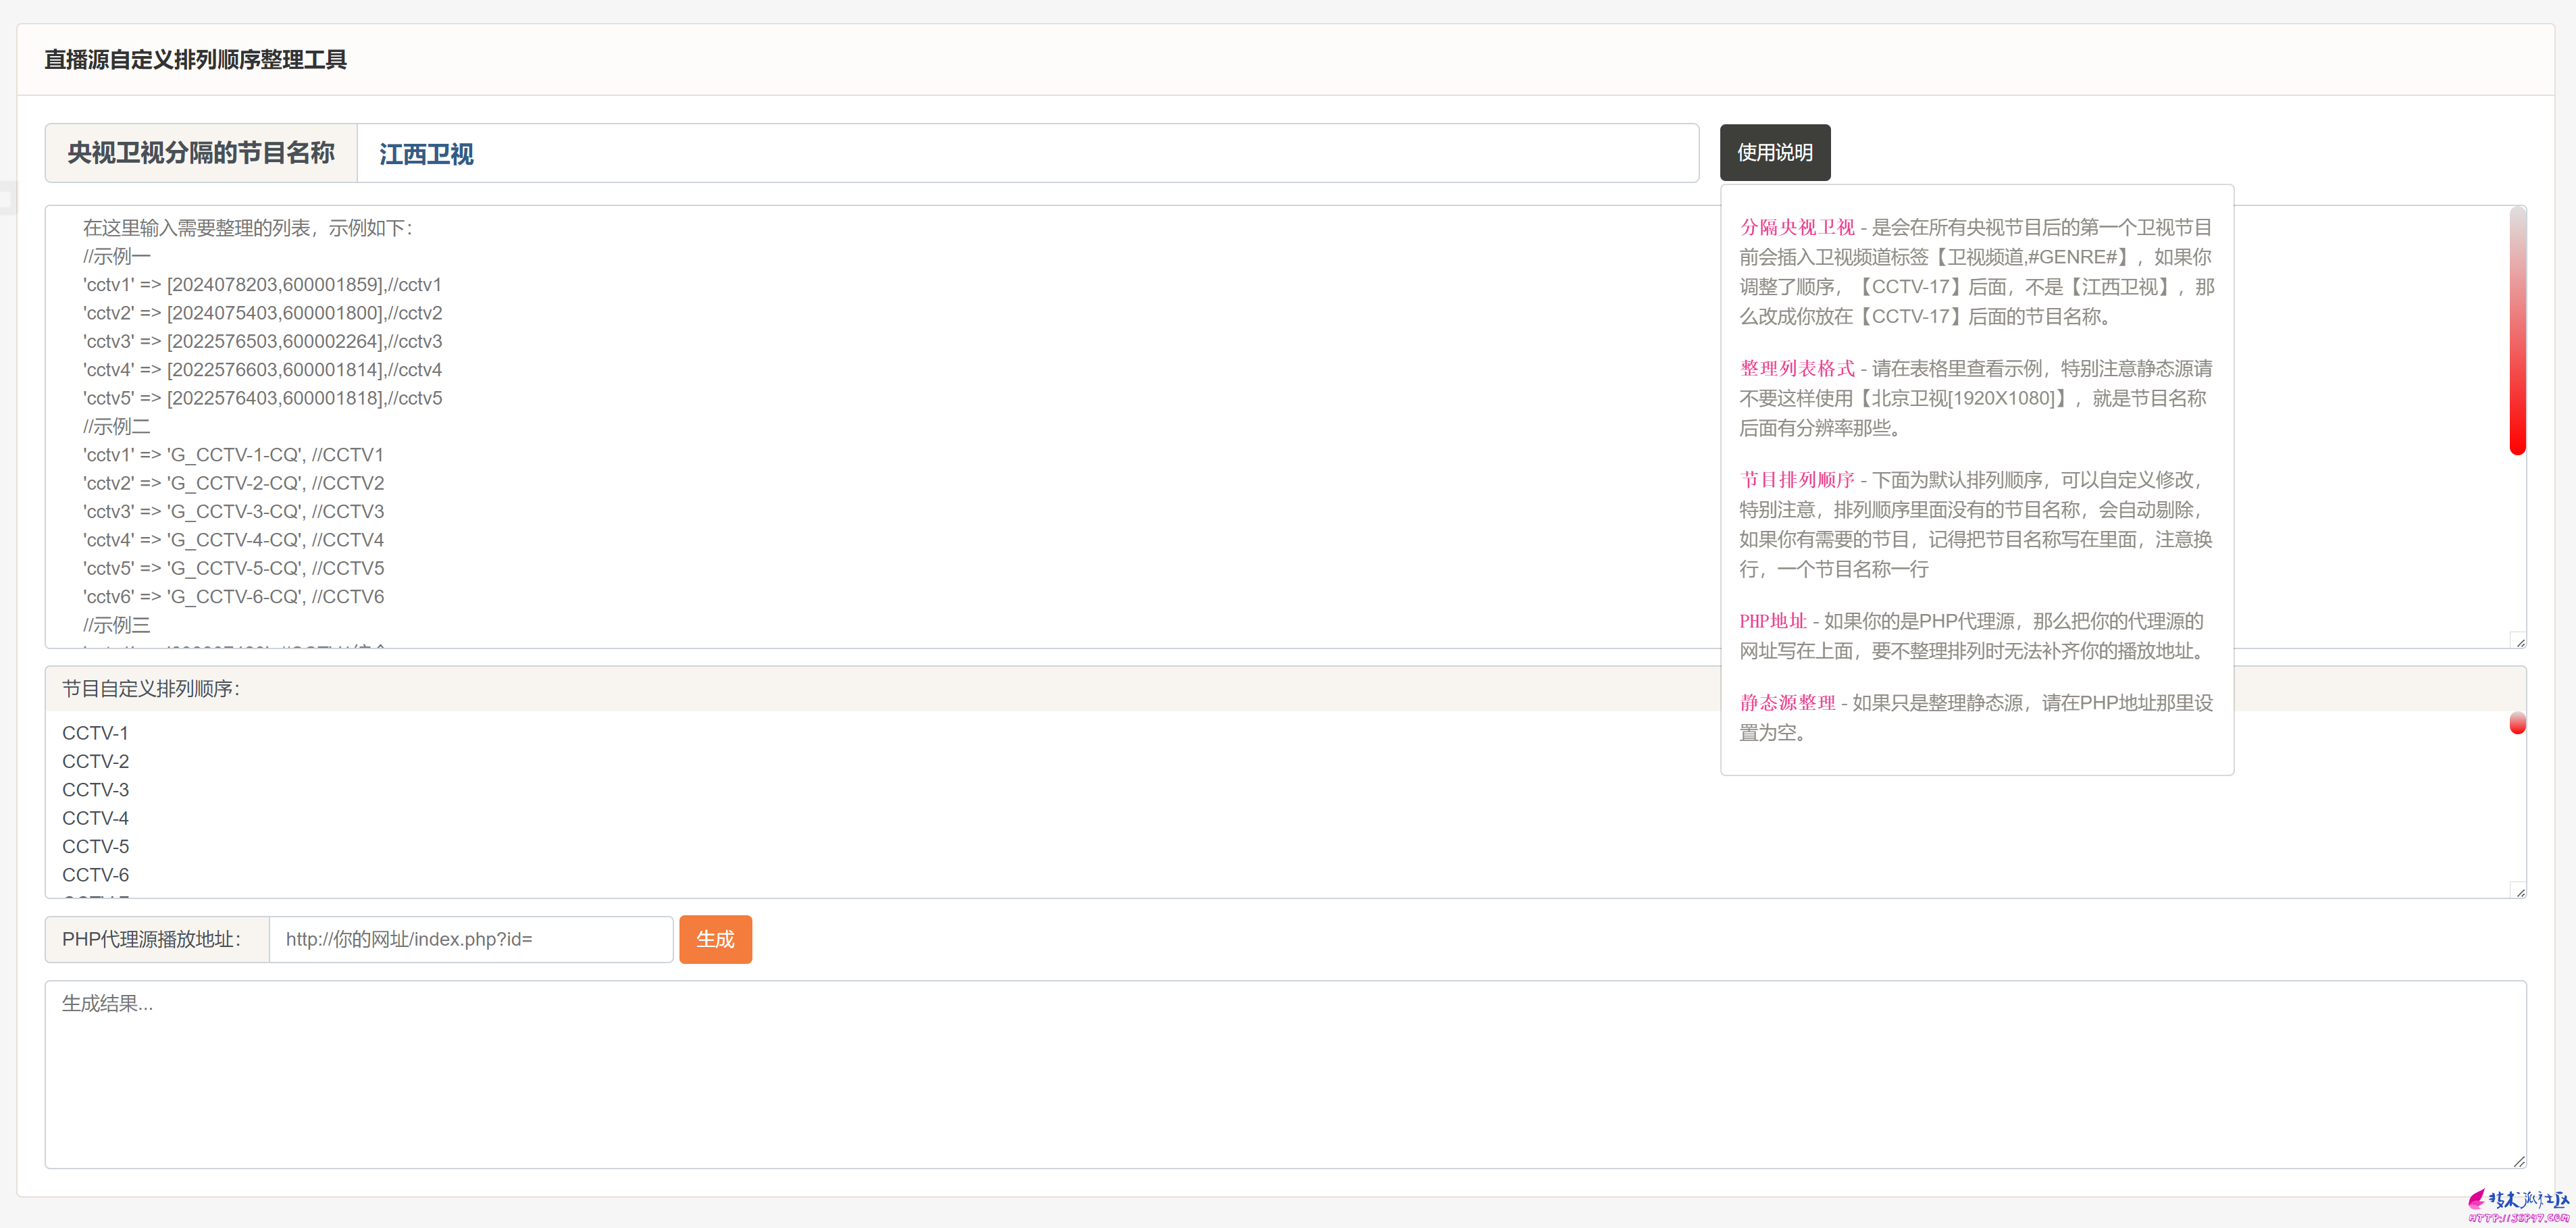This screenshot has height=1228, width=2576.
Task: Click line 'cctv6' => 'G_CCTV-6-CQ'
Action: click(233, 596)
